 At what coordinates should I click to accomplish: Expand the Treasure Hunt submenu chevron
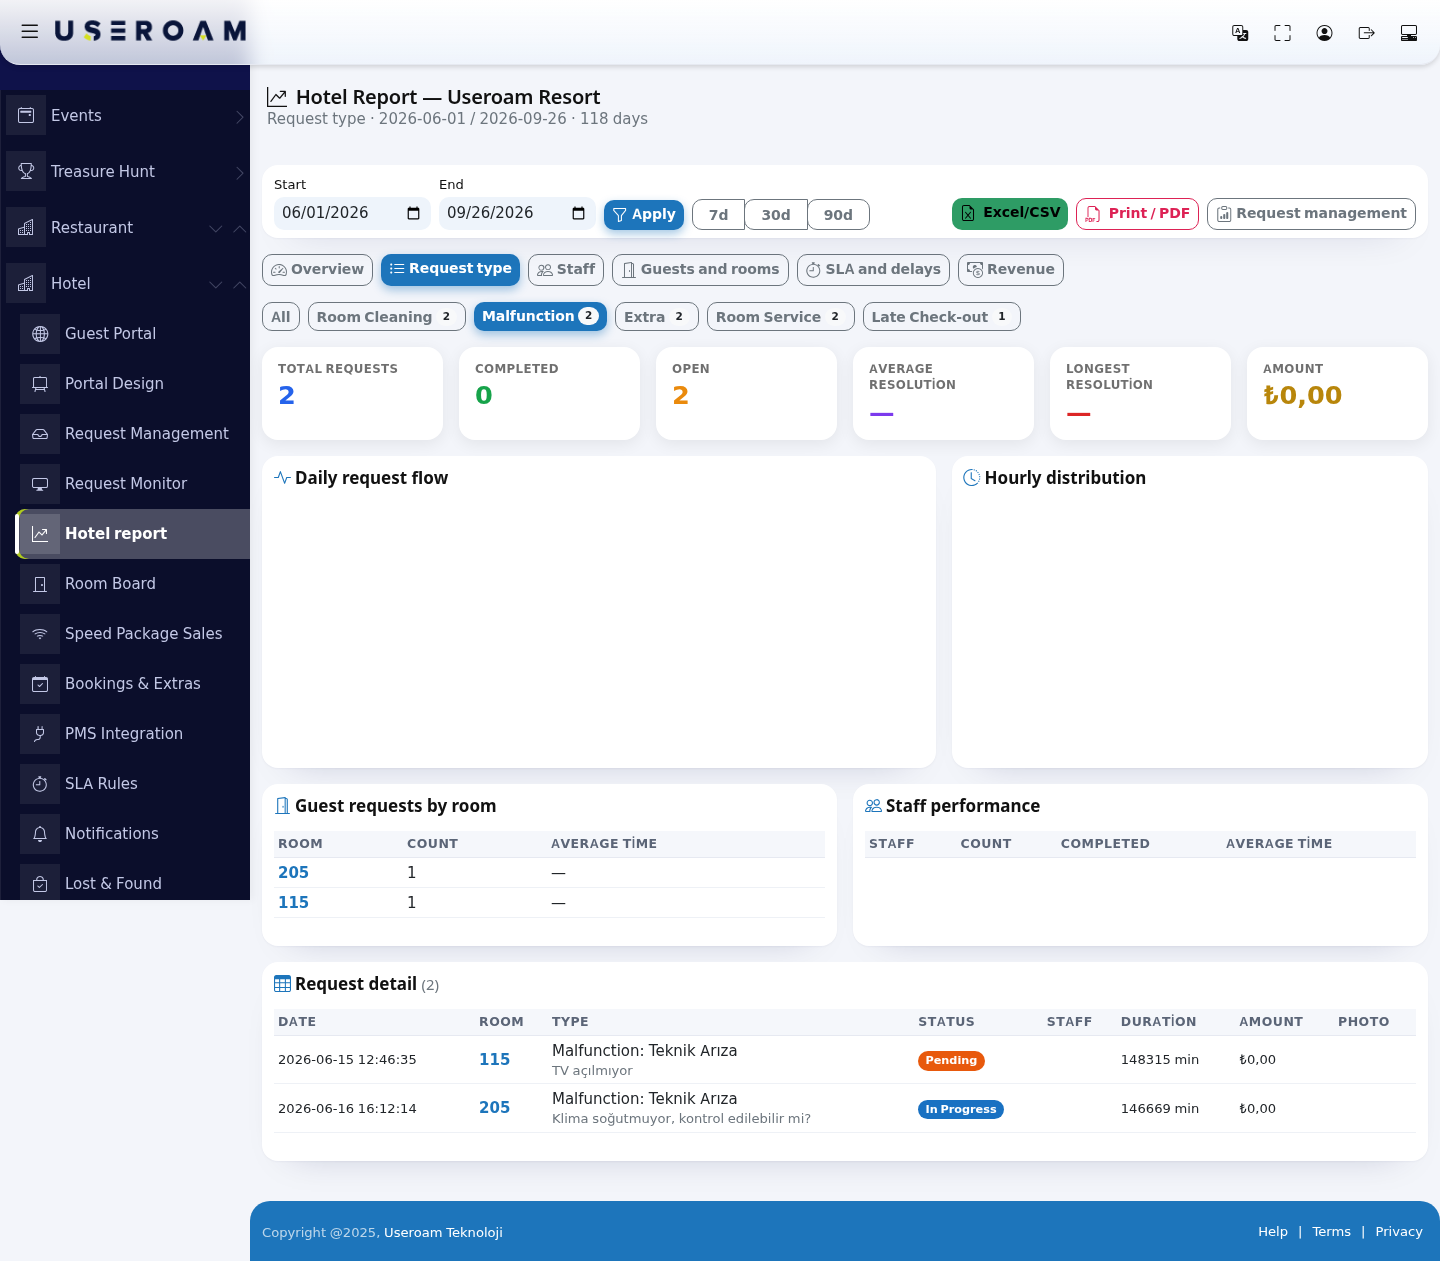point(239,172)
